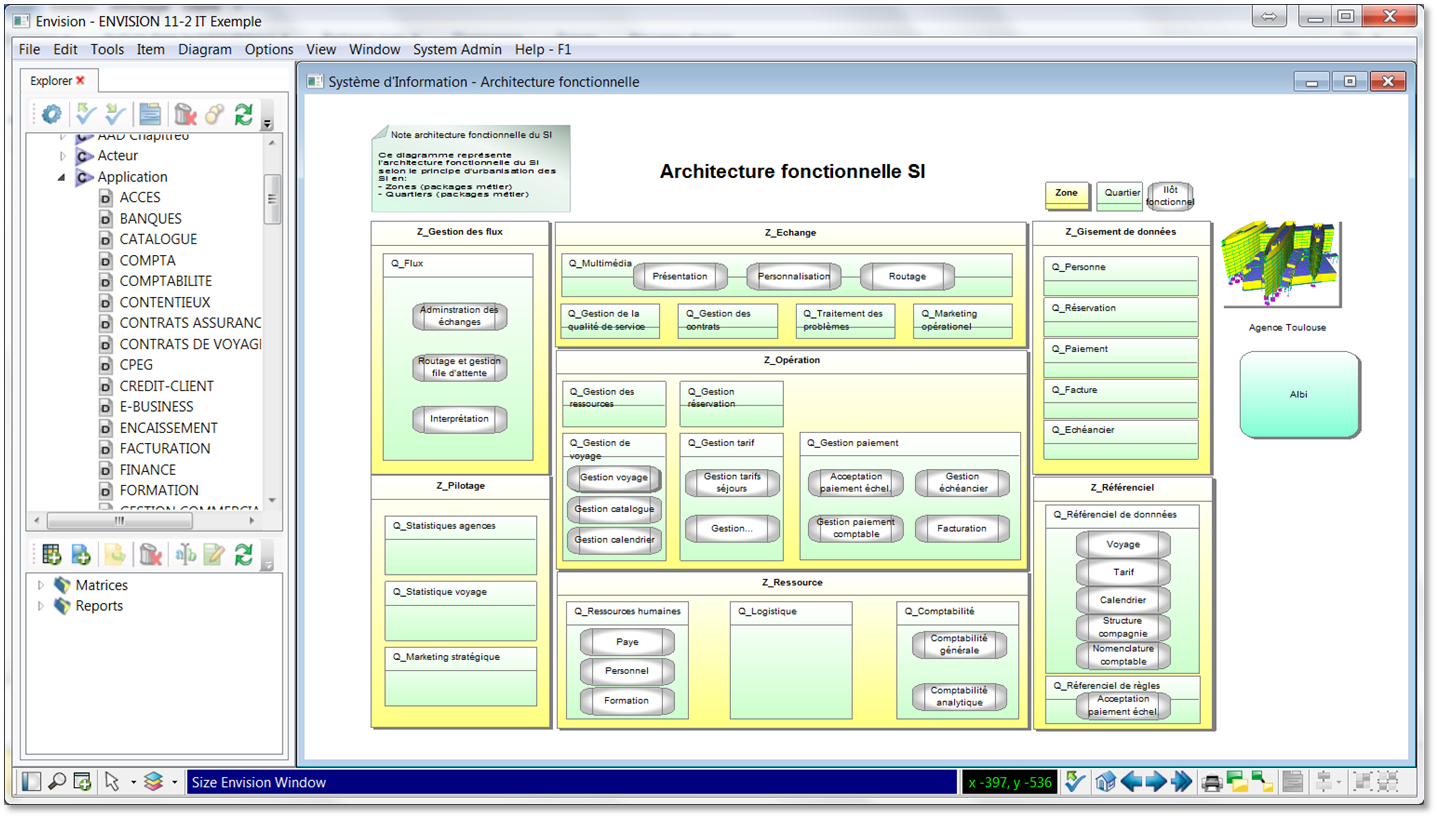Viewport: 1437px width, 818px height.
Task: Click the blue double-arrow fast forward icon
Action: tap(1182, 782)
